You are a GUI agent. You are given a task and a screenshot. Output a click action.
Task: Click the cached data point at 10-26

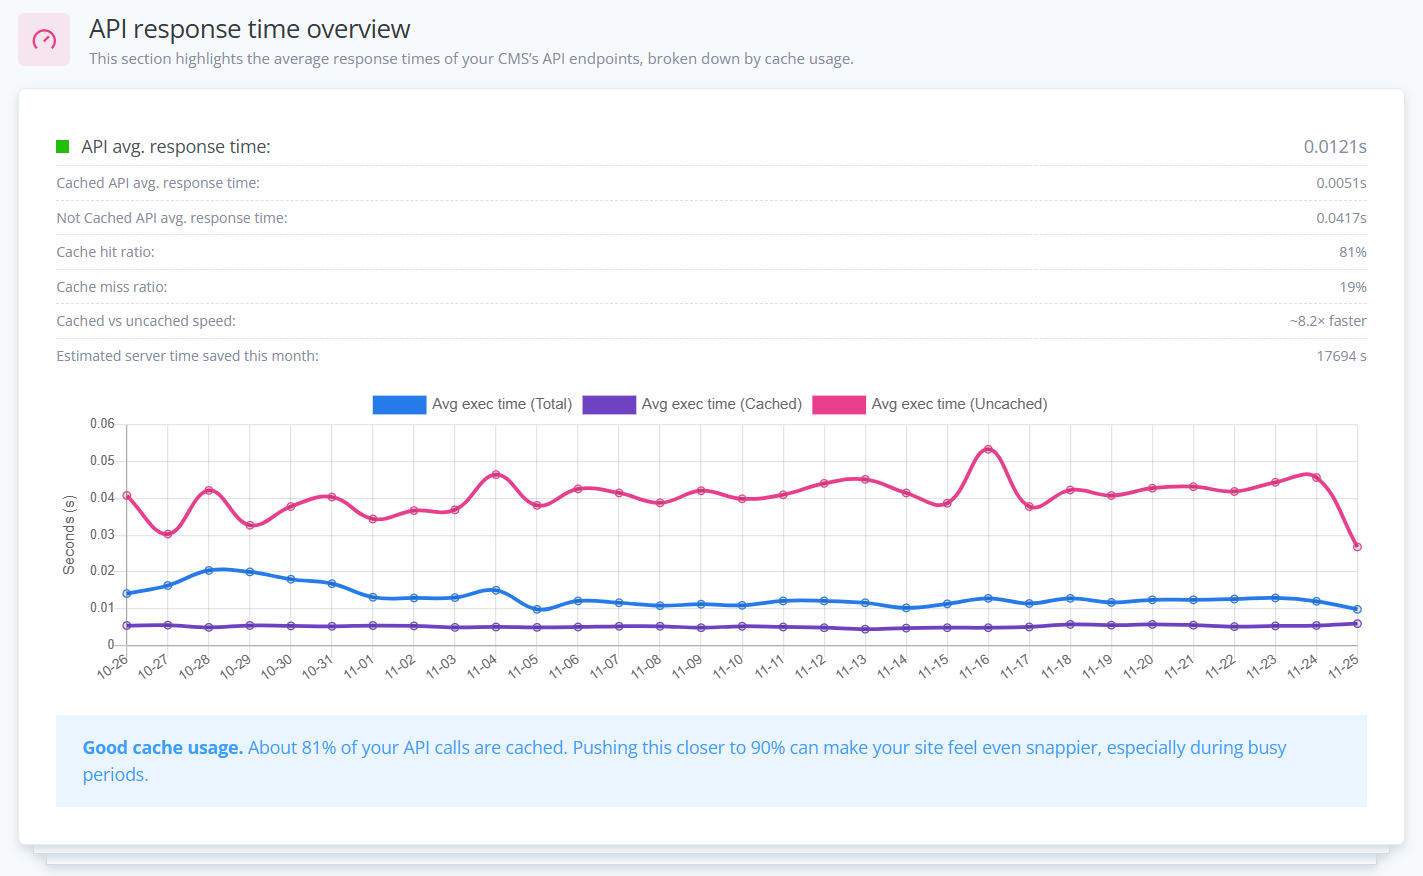pyautogui.click(x=127, y=626)
